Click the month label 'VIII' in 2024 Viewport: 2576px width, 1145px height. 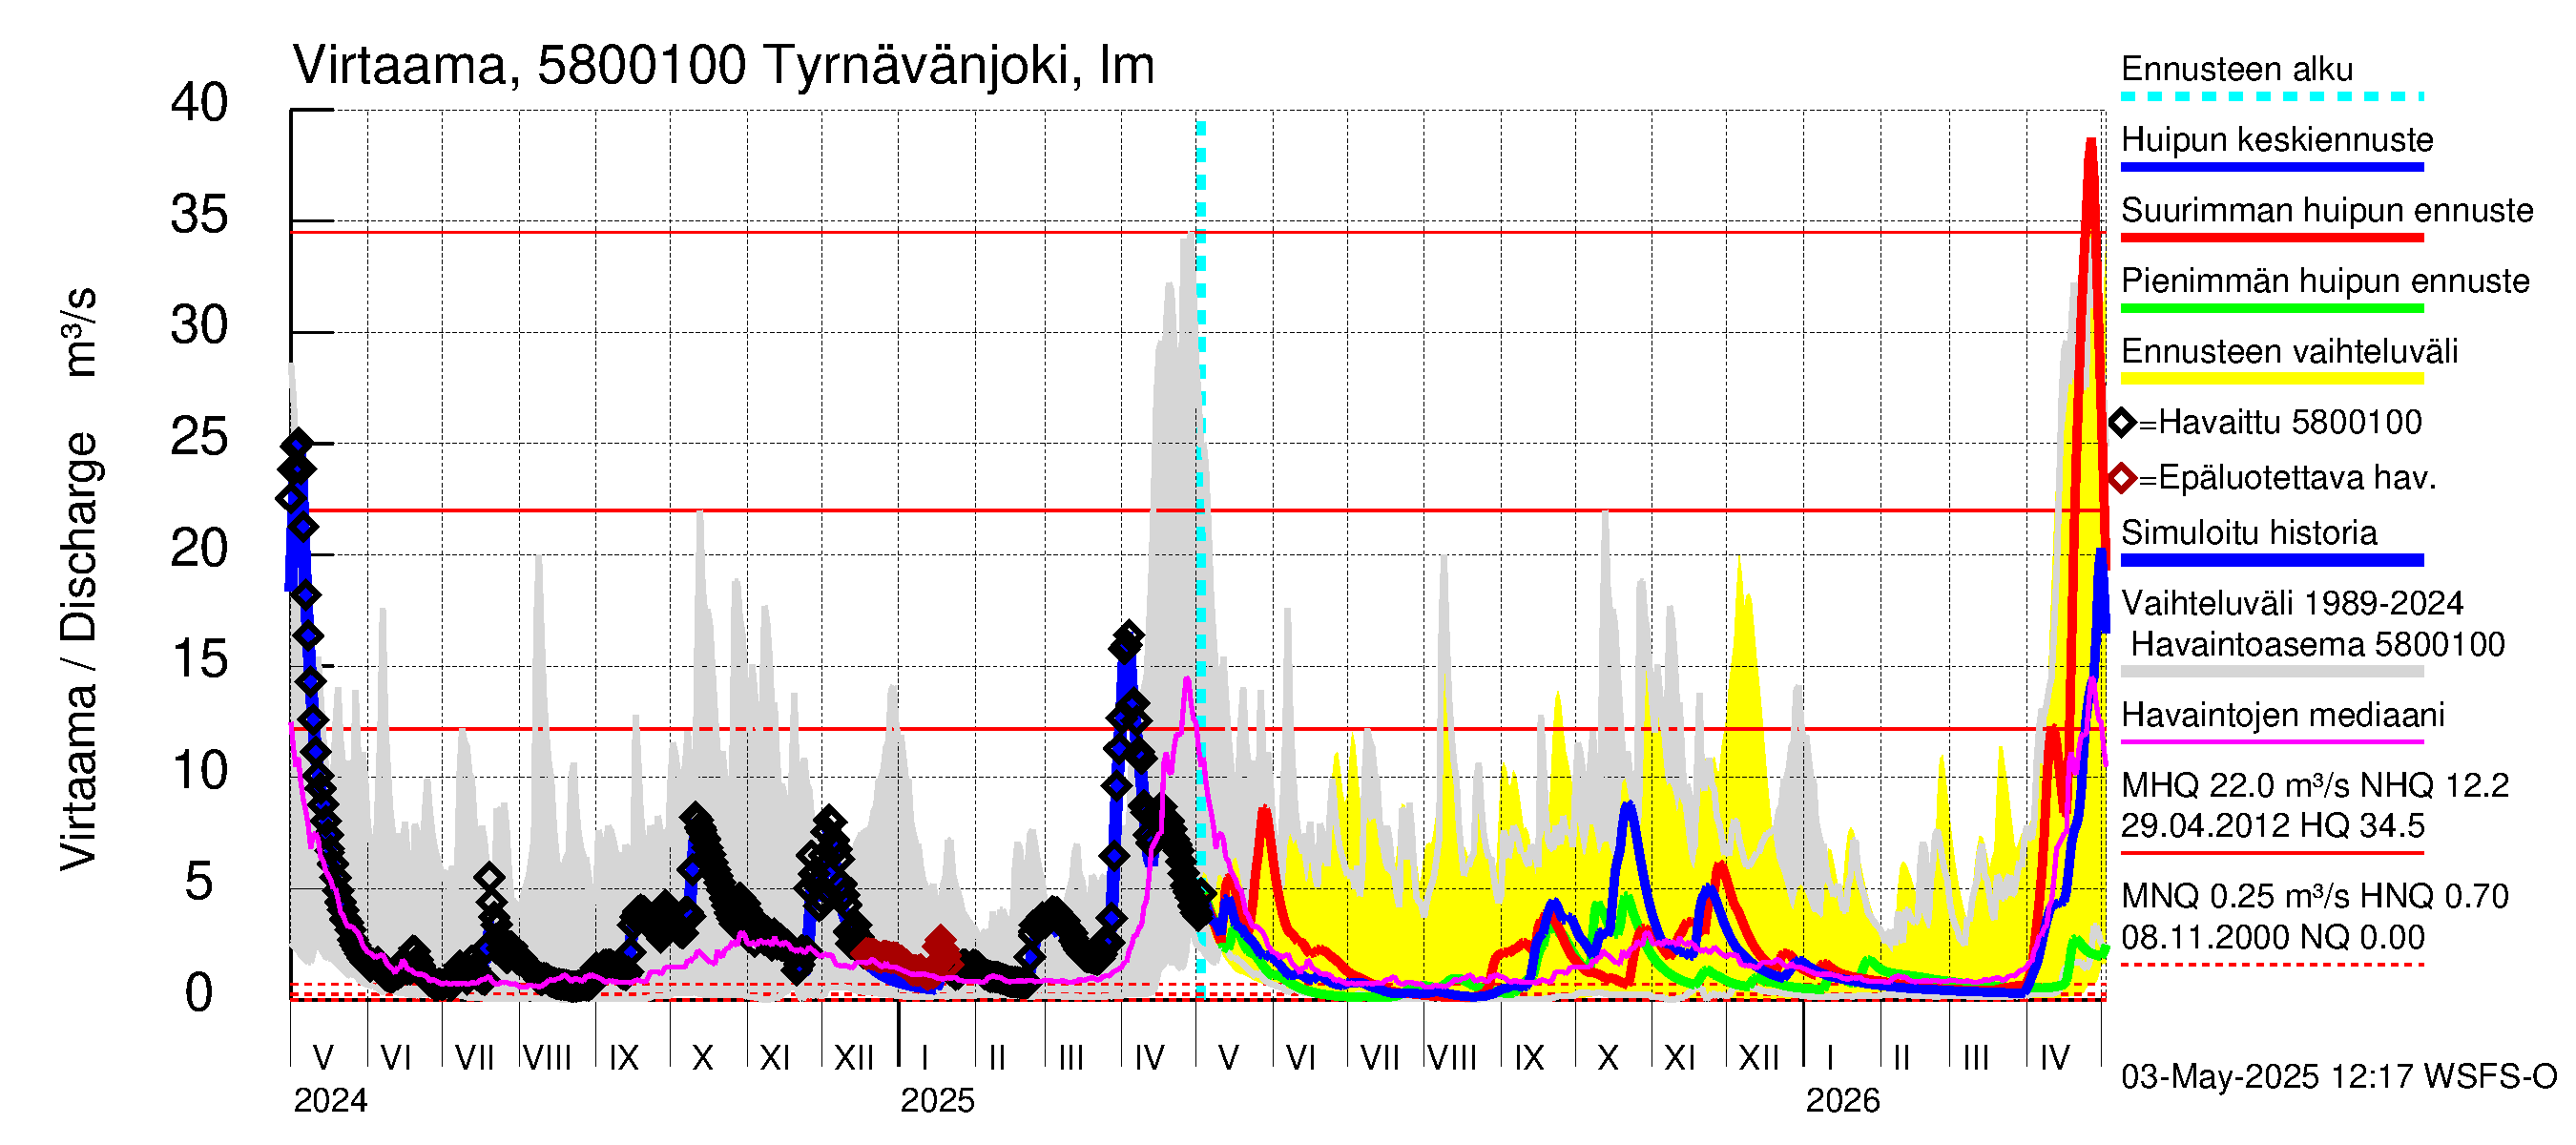(547, 1058)
